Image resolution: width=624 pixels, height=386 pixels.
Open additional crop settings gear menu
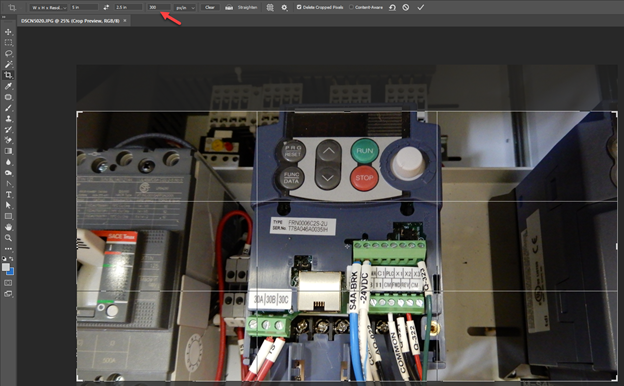(284, 7)
